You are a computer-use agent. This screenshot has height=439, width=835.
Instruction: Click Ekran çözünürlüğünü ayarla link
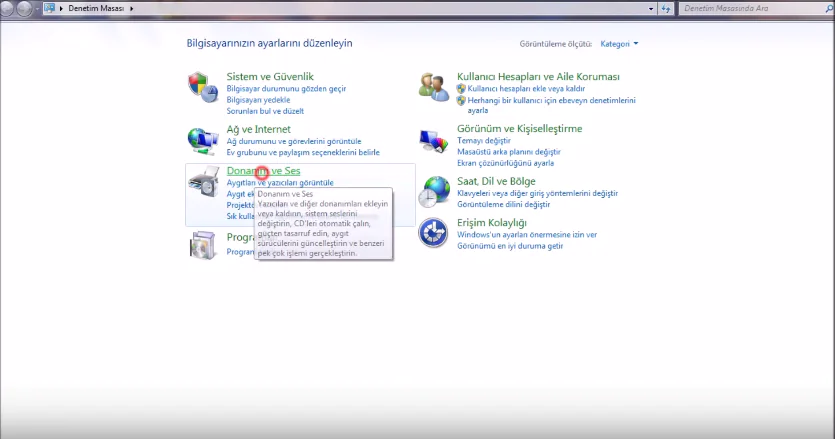505,163
